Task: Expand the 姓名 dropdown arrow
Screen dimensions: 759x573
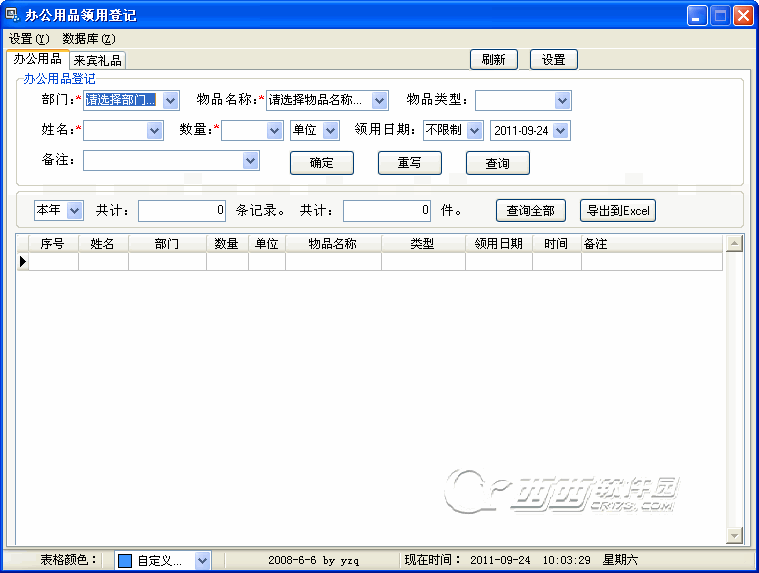Action: 154,131
